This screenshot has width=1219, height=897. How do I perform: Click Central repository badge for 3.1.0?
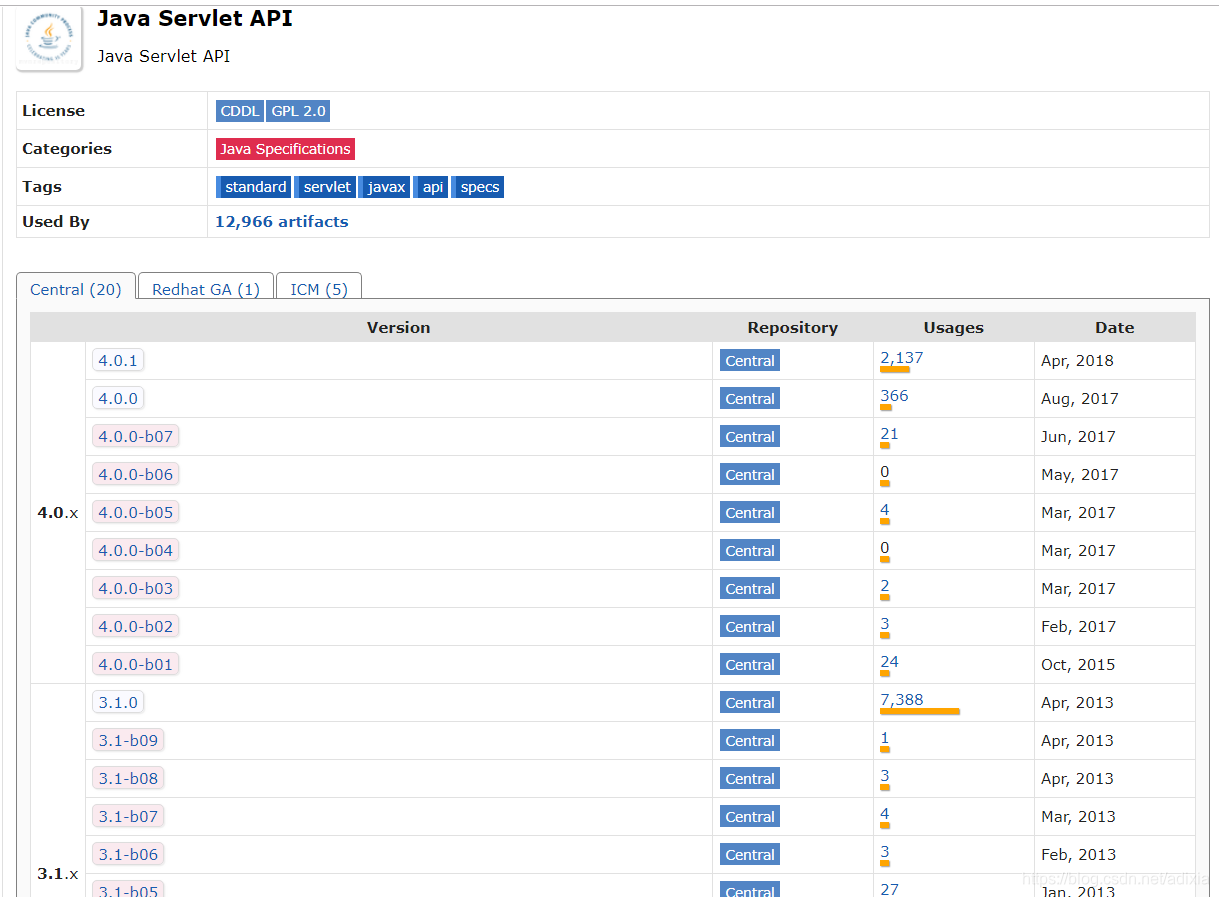[750, 703]
